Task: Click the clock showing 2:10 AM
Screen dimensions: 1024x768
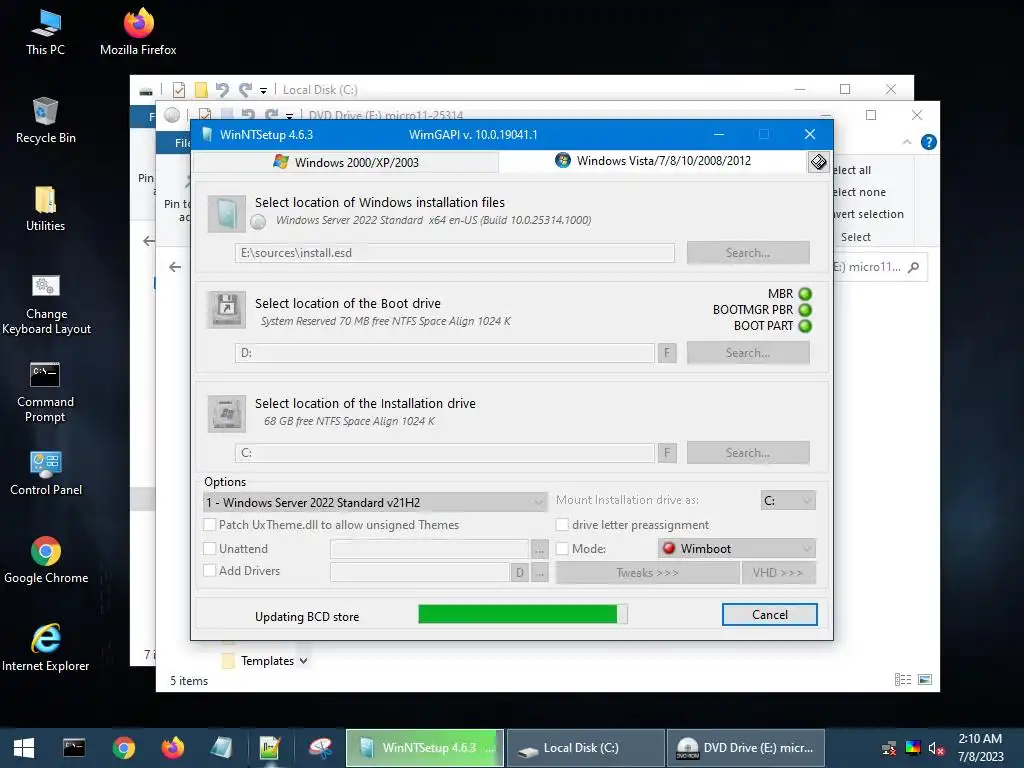Action: [x=980, y=739]
